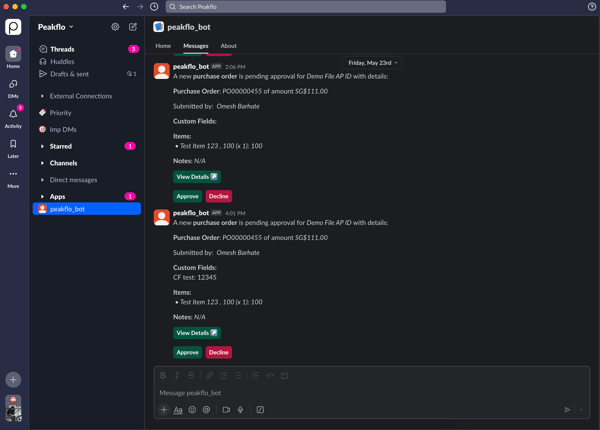Insert bulleted list in composer
The height and width of the screenshot is (430, 600).
coord(238,375)
